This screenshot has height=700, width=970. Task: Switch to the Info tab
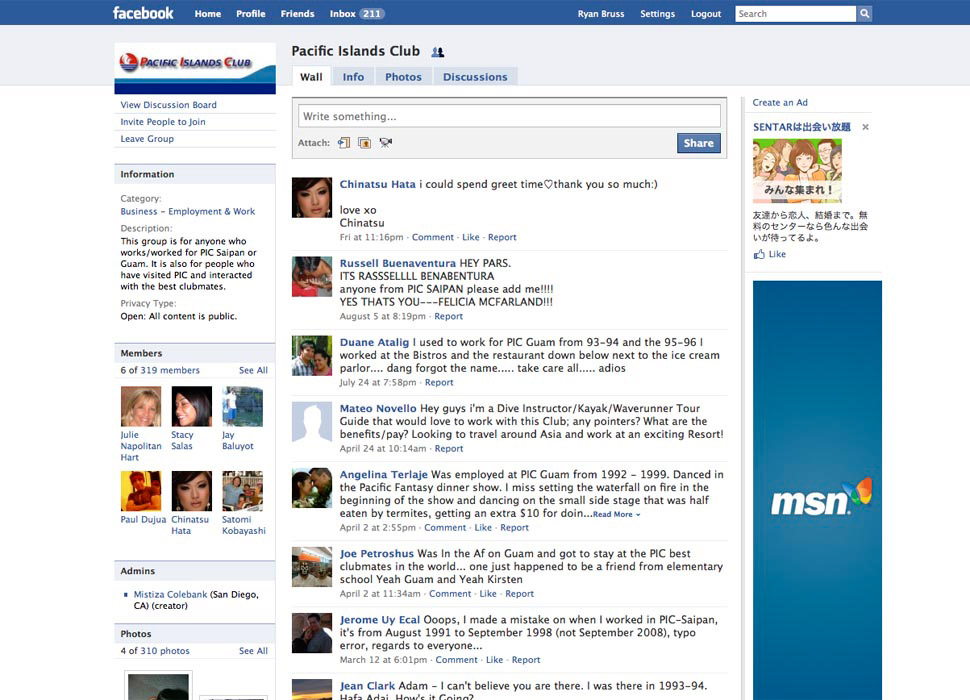(x=353, y=77)
